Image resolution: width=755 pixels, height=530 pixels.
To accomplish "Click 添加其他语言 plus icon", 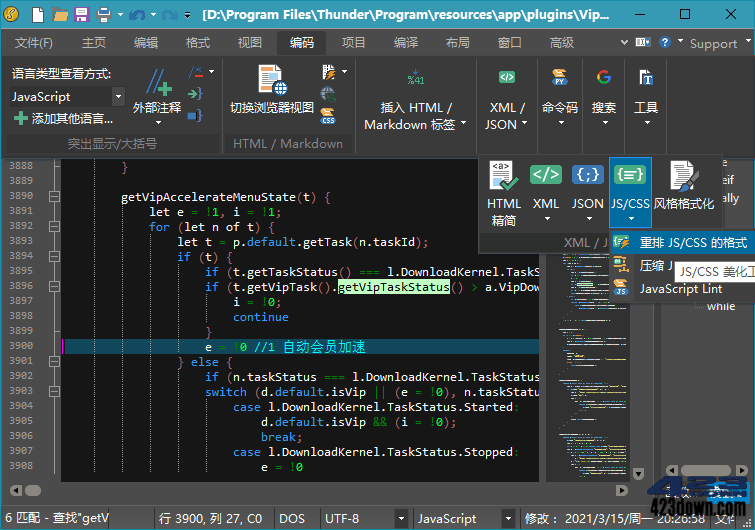I will point(21,118).
